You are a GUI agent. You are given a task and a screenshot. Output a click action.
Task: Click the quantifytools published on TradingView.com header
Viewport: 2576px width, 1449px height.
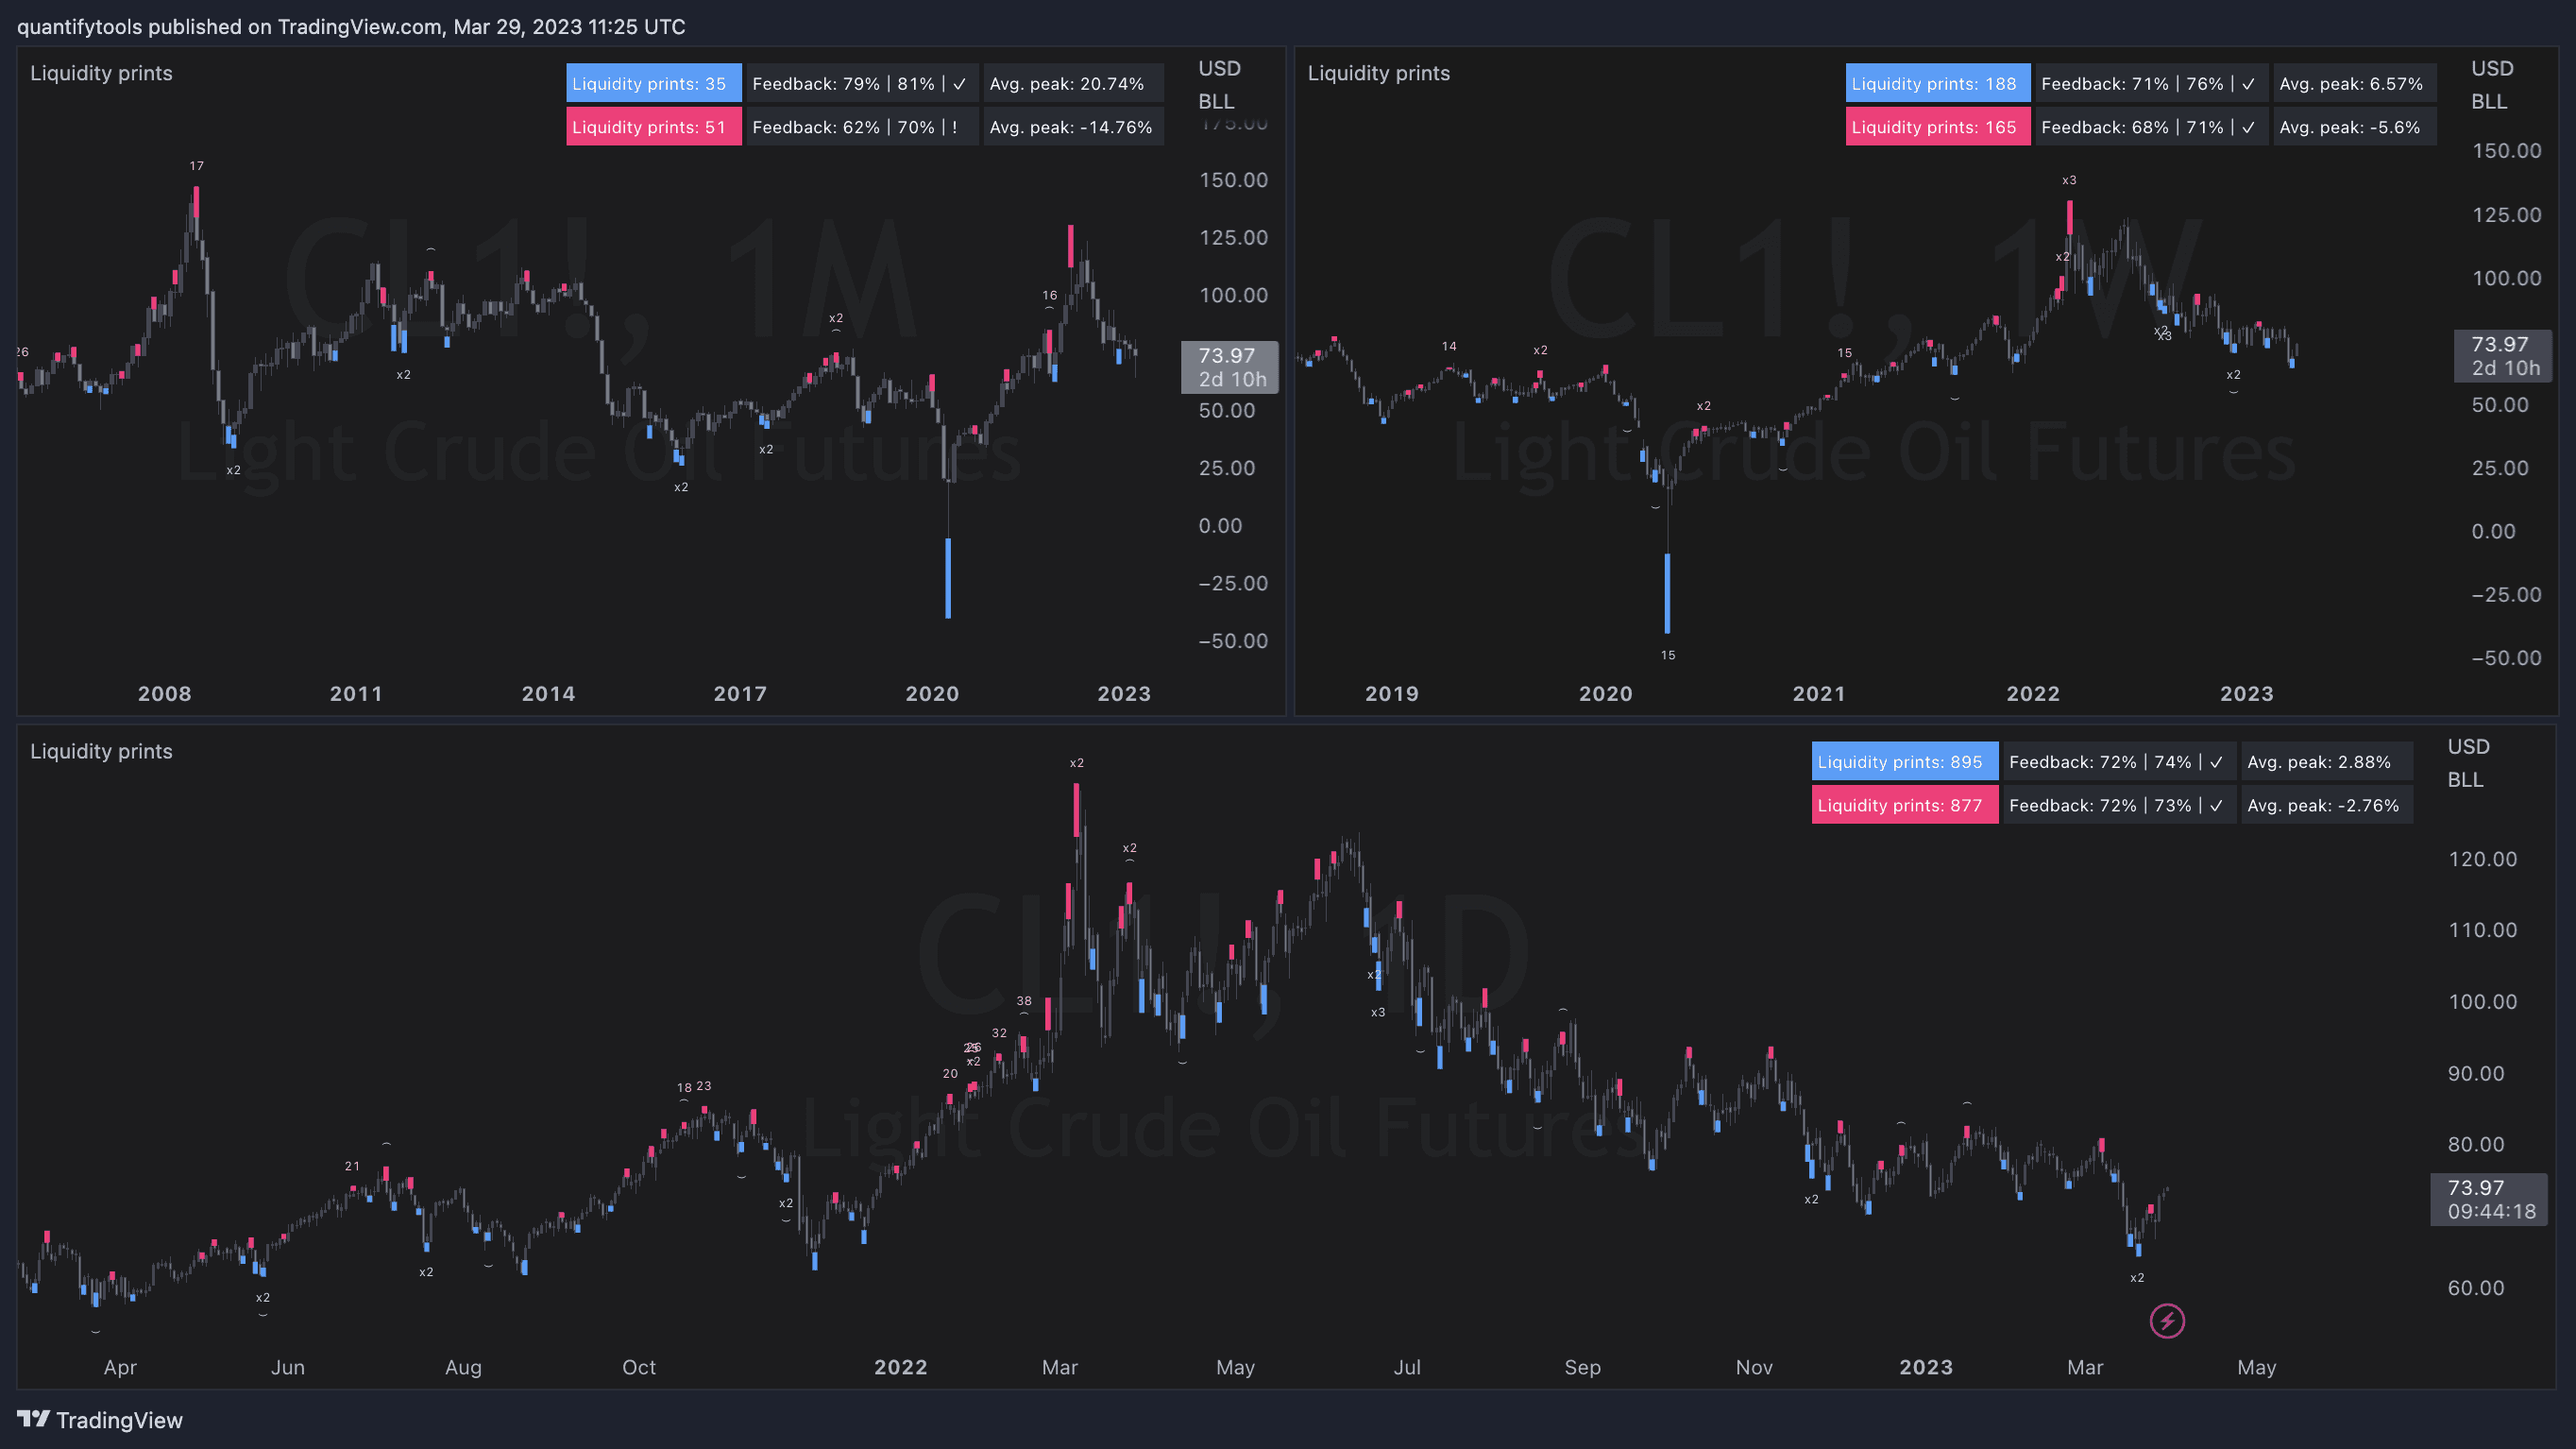click(351, 27)
